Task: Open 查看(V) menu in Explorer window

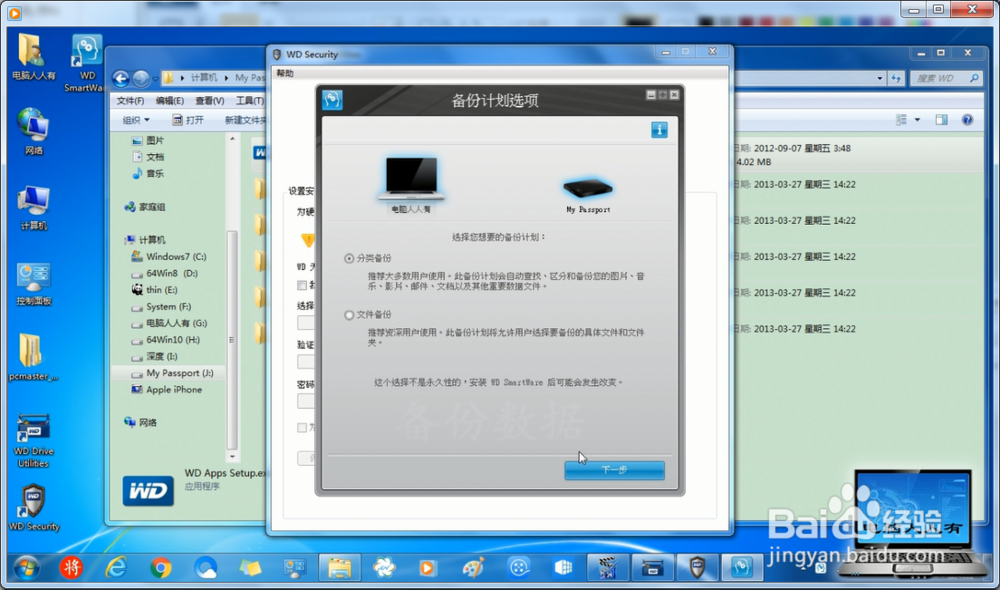Action: pos(210,101)
